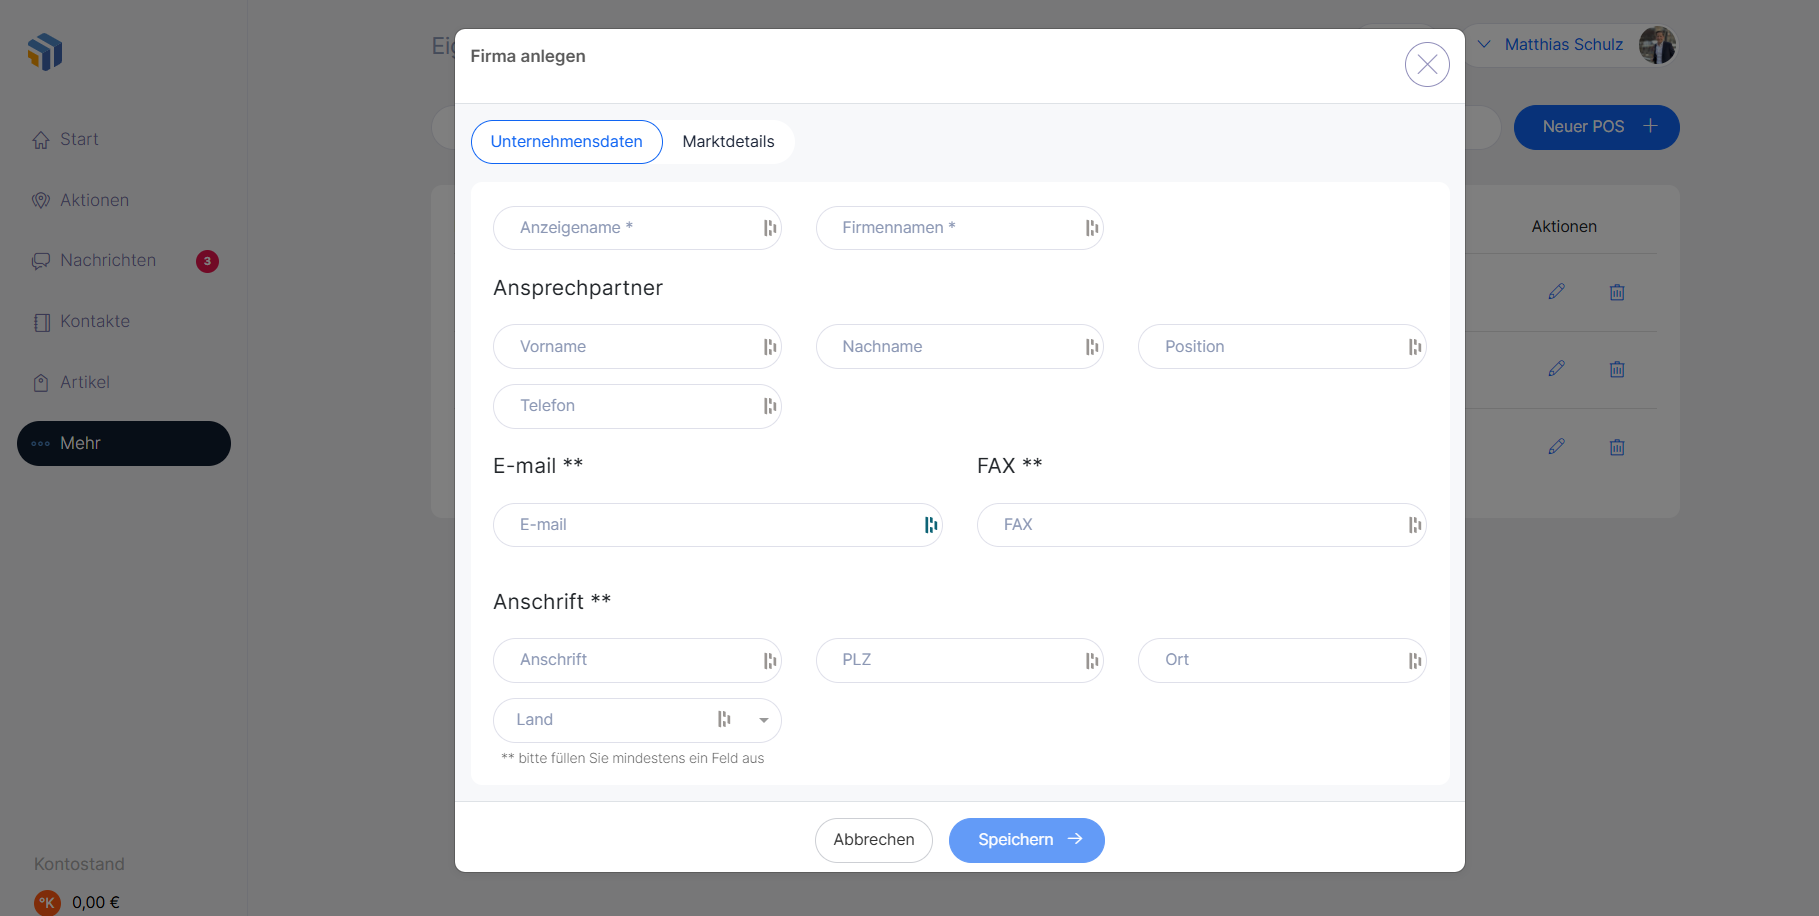Click the second row's pencil edit icon
The image size is (1819, 916).
click(1556, 369)
